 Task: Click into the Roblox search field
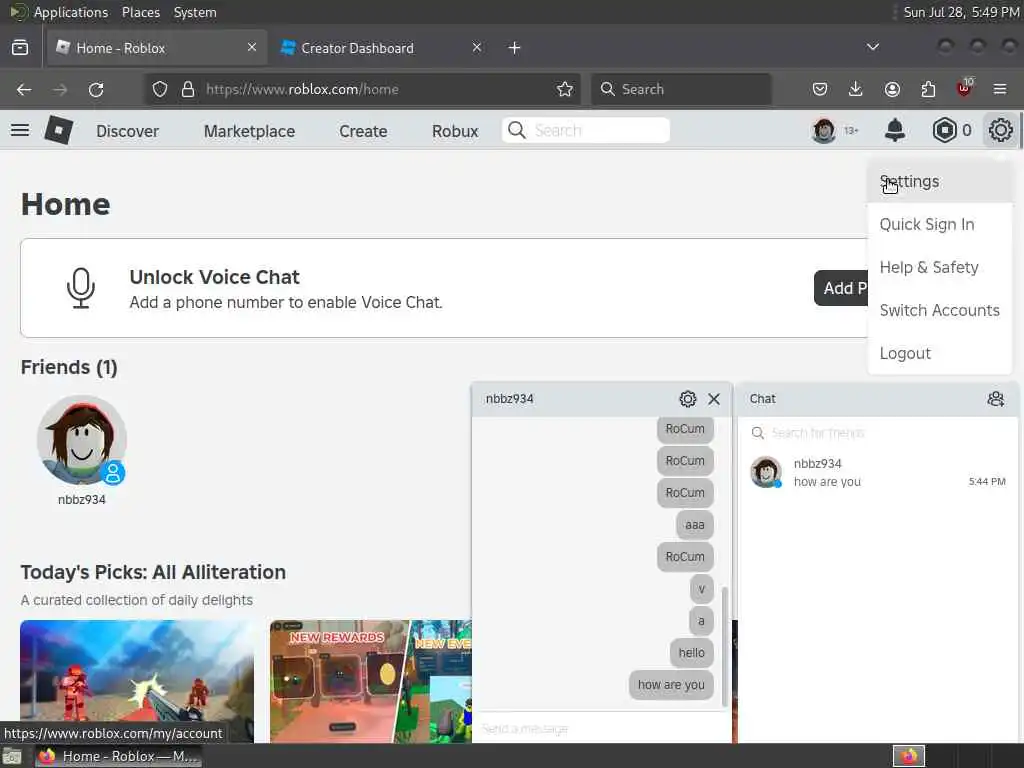click(586, 131)
